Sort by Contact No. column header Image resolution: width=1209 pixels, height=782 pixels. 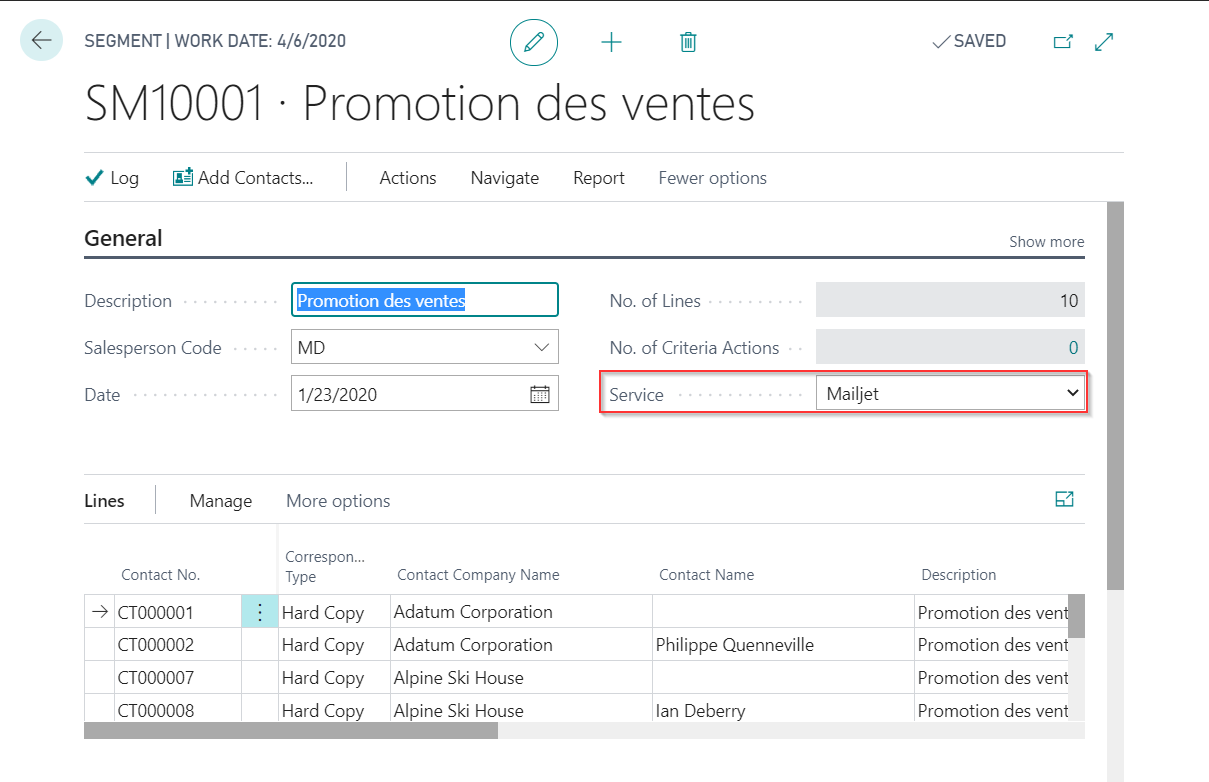(161, 575)
